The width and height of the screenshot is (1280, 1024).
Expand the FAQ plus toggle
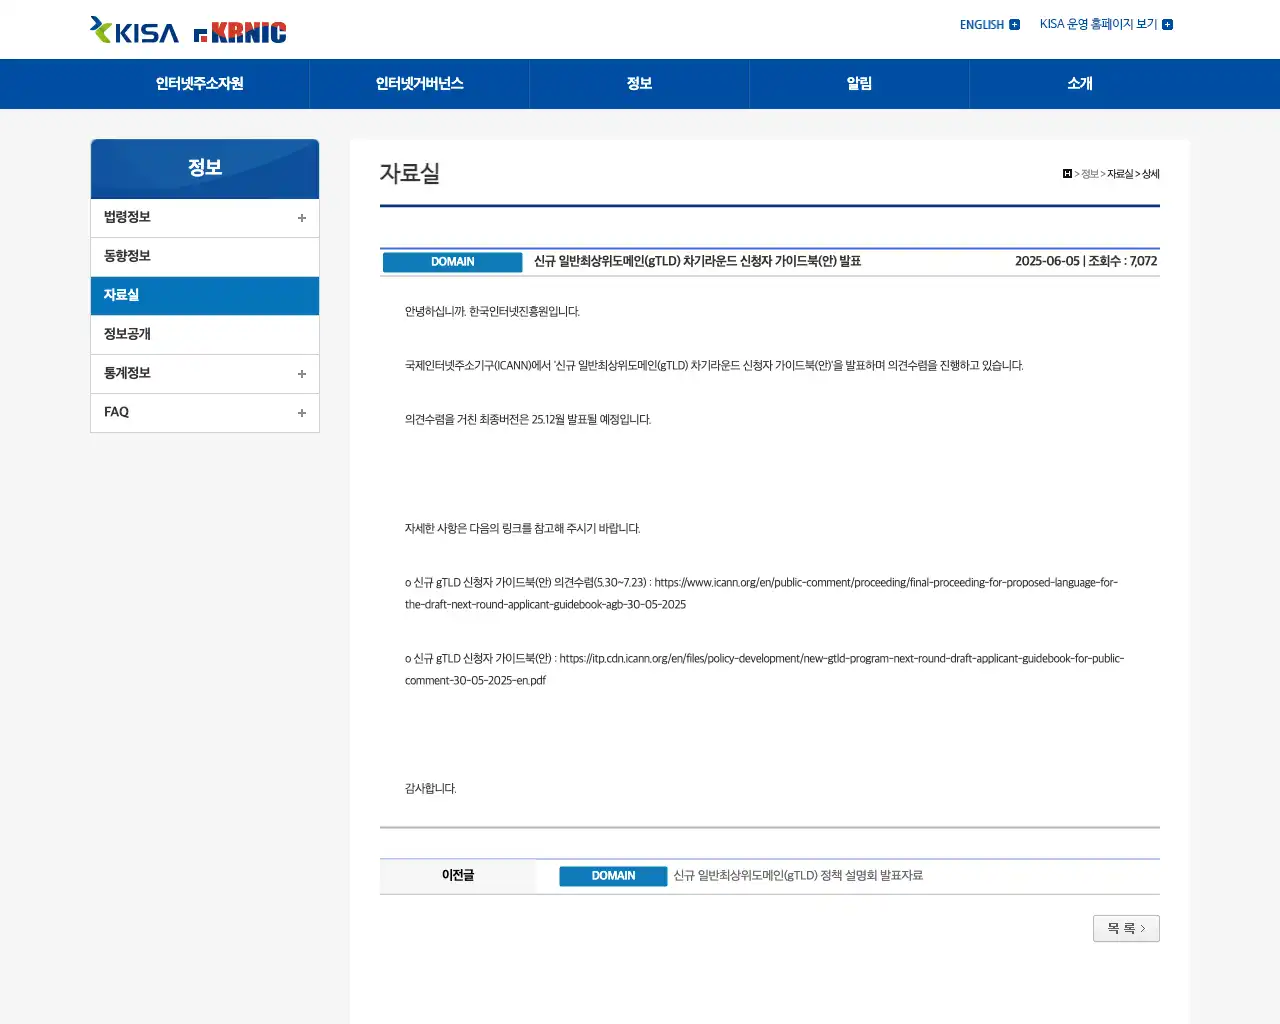(302, 413)
